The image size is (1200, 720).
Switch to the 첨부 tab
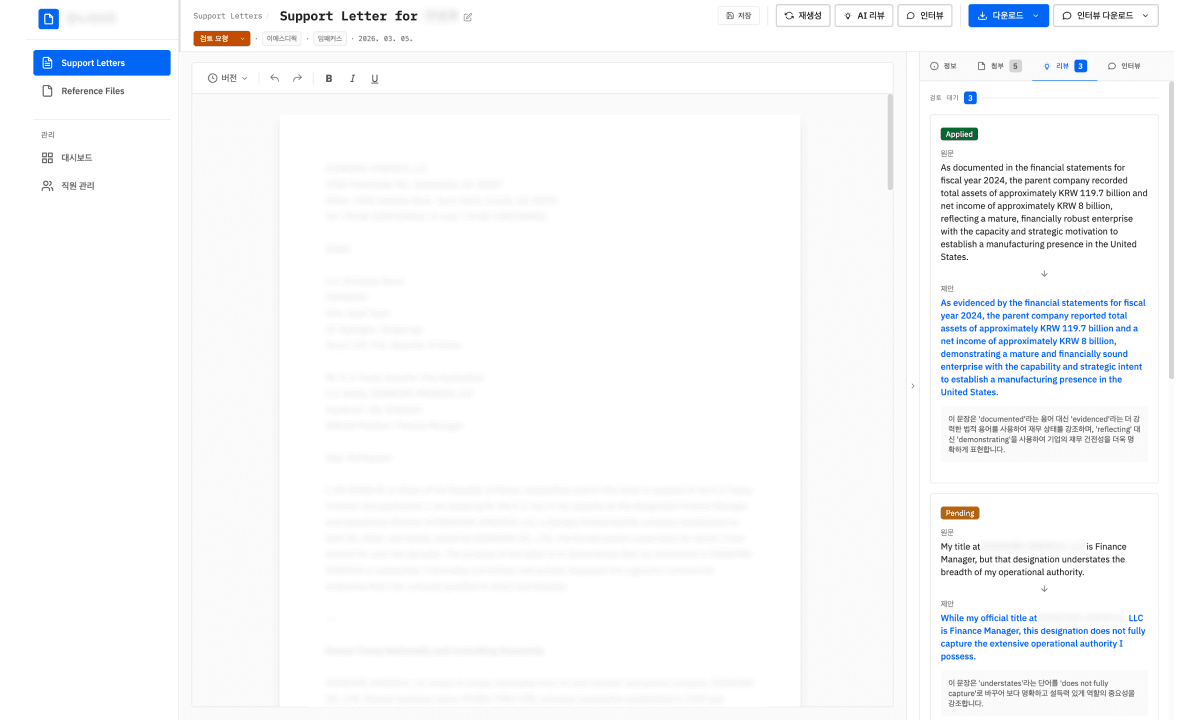[x=998, y=66]
